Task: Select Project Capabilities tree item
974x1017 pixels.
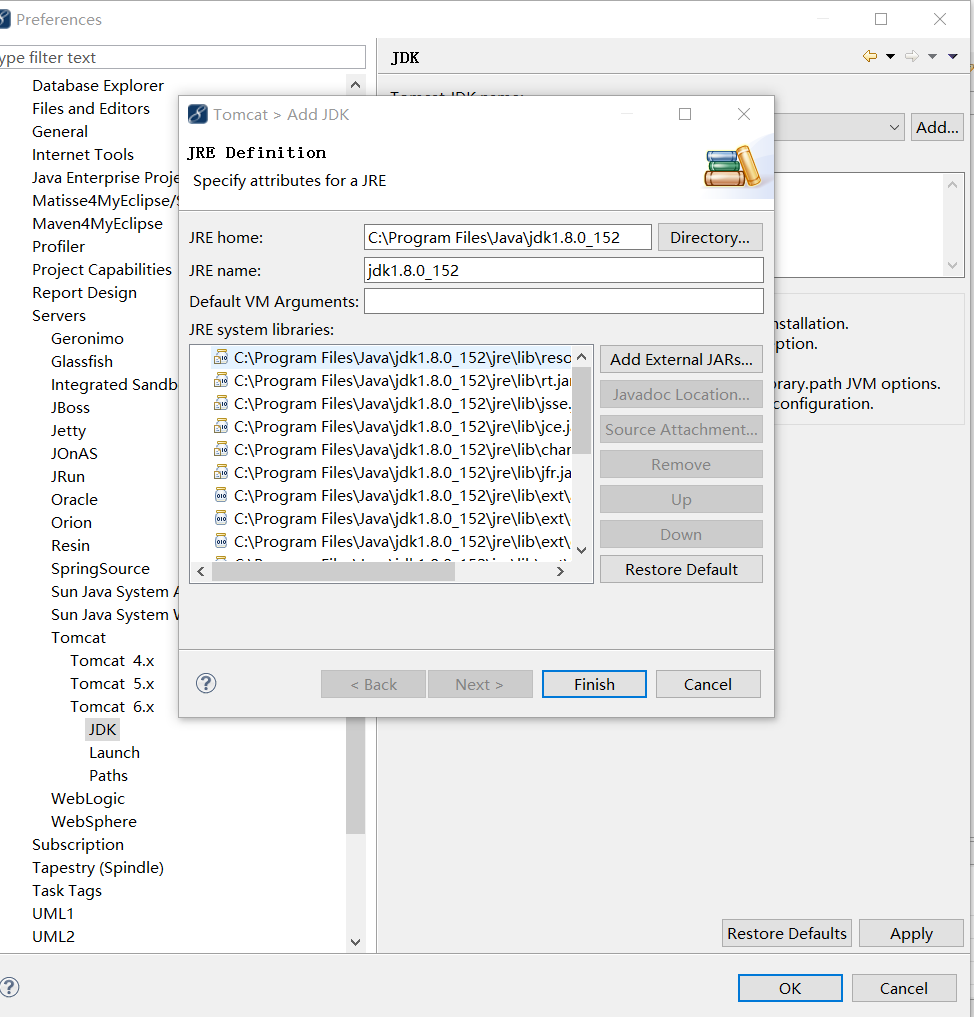Action: [102, 270]
